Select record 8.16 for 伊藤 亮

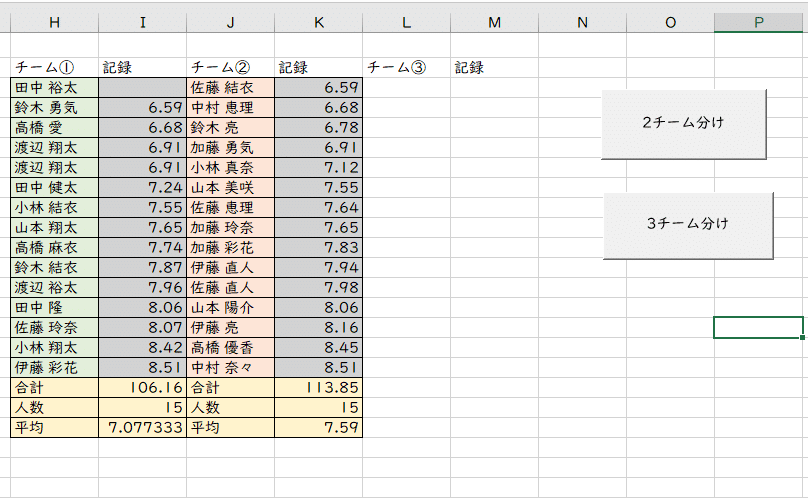pyautogui.click(x=318, y=328)
